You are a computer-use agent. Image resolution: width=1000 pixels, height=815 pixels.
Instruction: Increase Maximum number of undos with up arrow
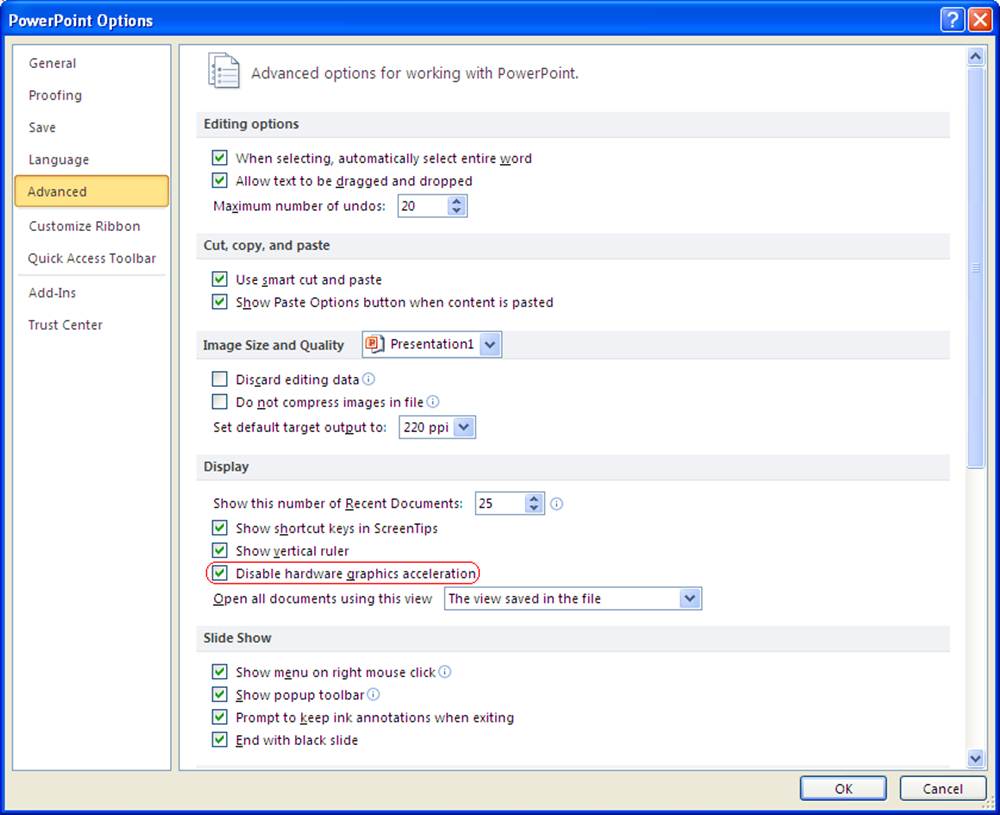point(457,201)
